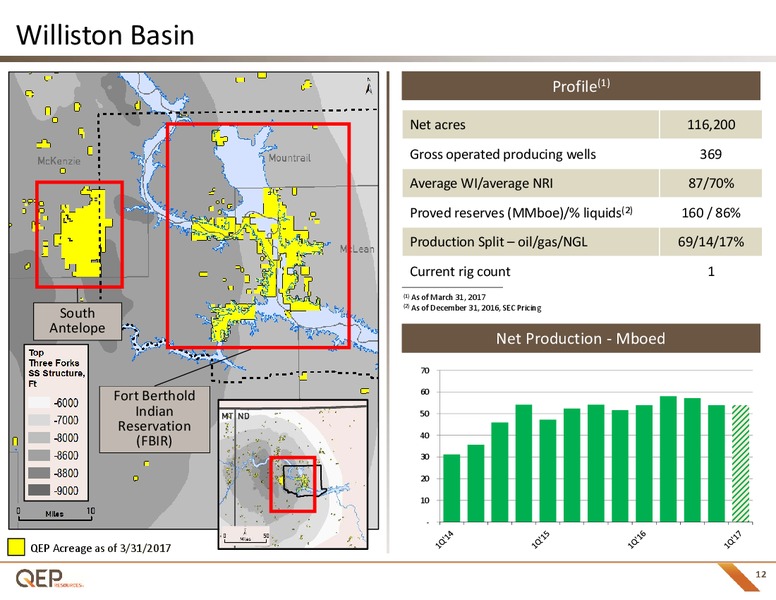776x600 pixels.
Task: Click the page number 12
Action: point(761,574)
